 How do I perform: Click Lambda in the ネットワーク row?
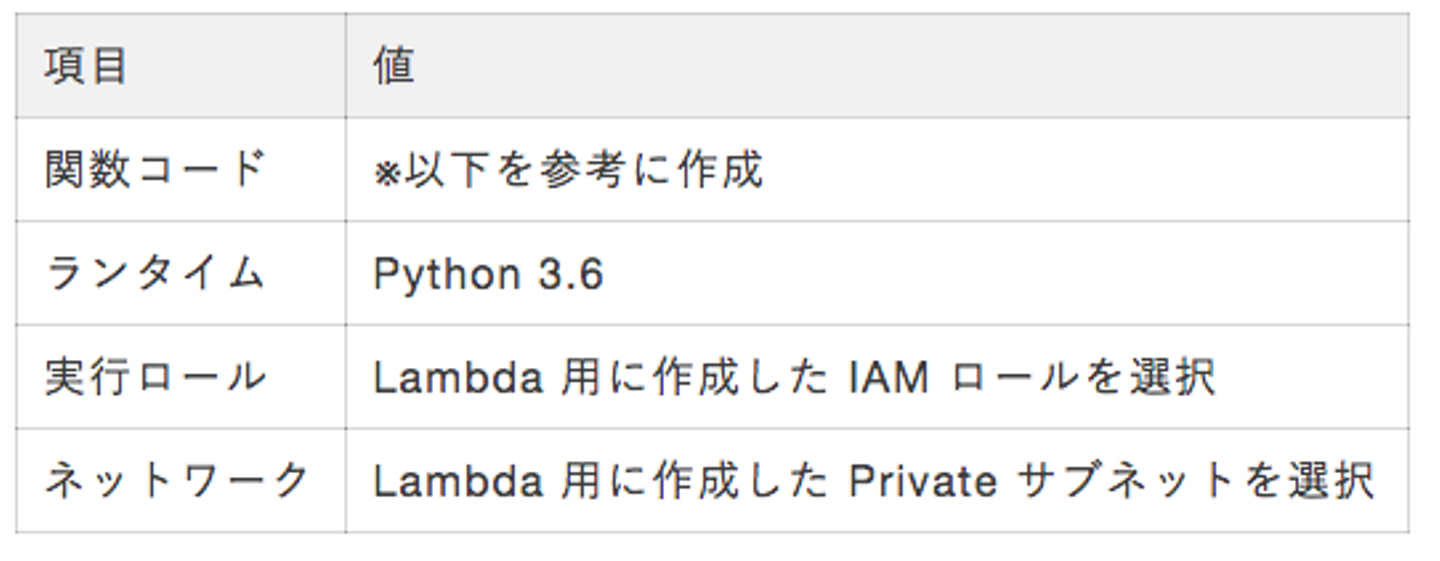pyautogui.click(x=458, y=481)
